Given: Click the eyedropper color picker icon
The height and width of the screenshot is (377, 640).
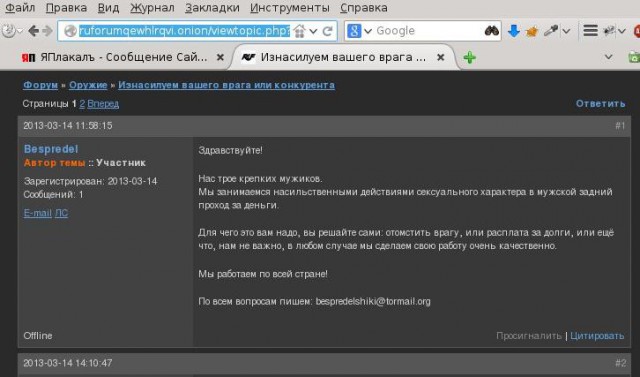Looking at the screenshot, I should [551, 31].
